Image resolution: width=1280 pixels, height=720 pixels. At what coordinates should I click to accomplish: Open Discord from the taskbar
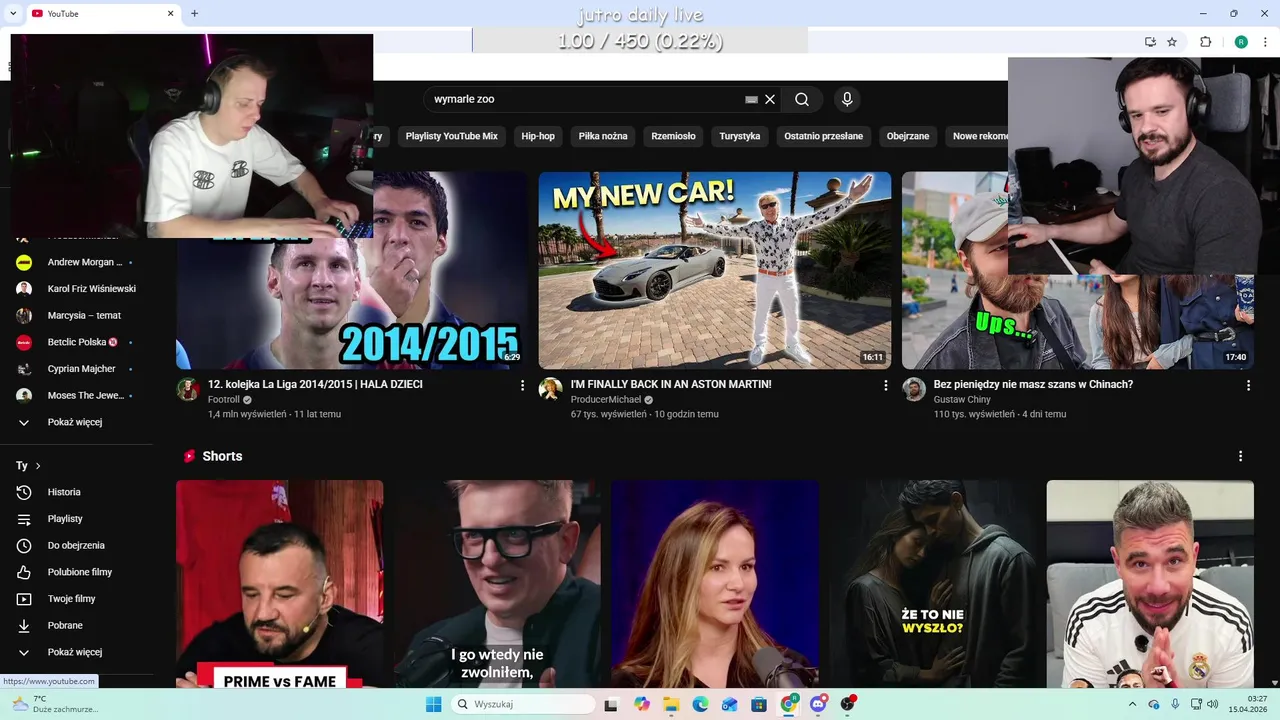tap(818, 704)
